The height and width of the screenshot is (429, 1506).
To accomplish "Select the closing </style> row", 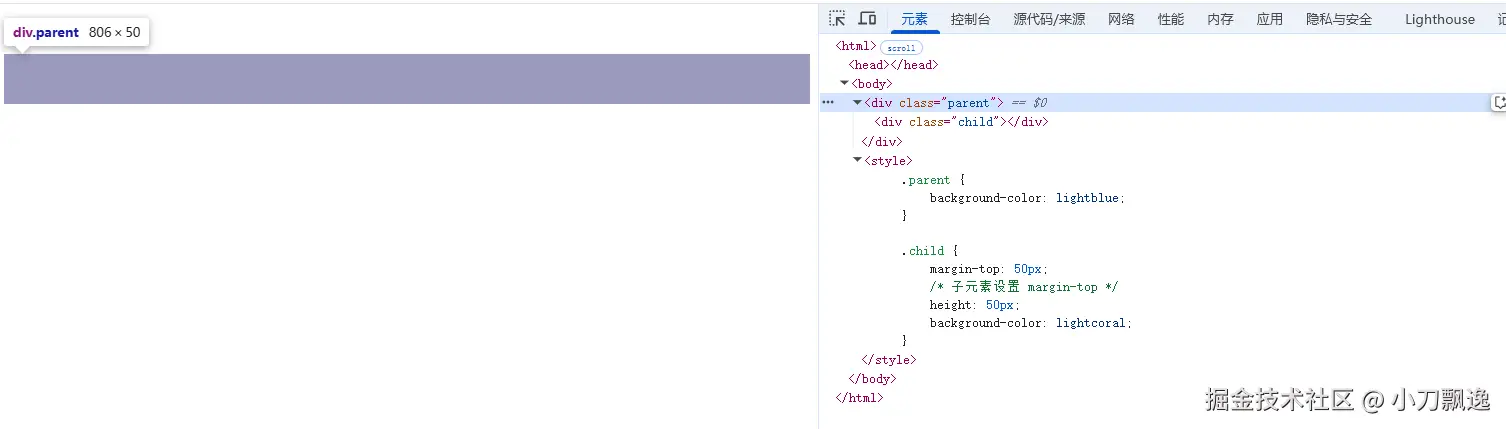I will click(x=888, y=360).
